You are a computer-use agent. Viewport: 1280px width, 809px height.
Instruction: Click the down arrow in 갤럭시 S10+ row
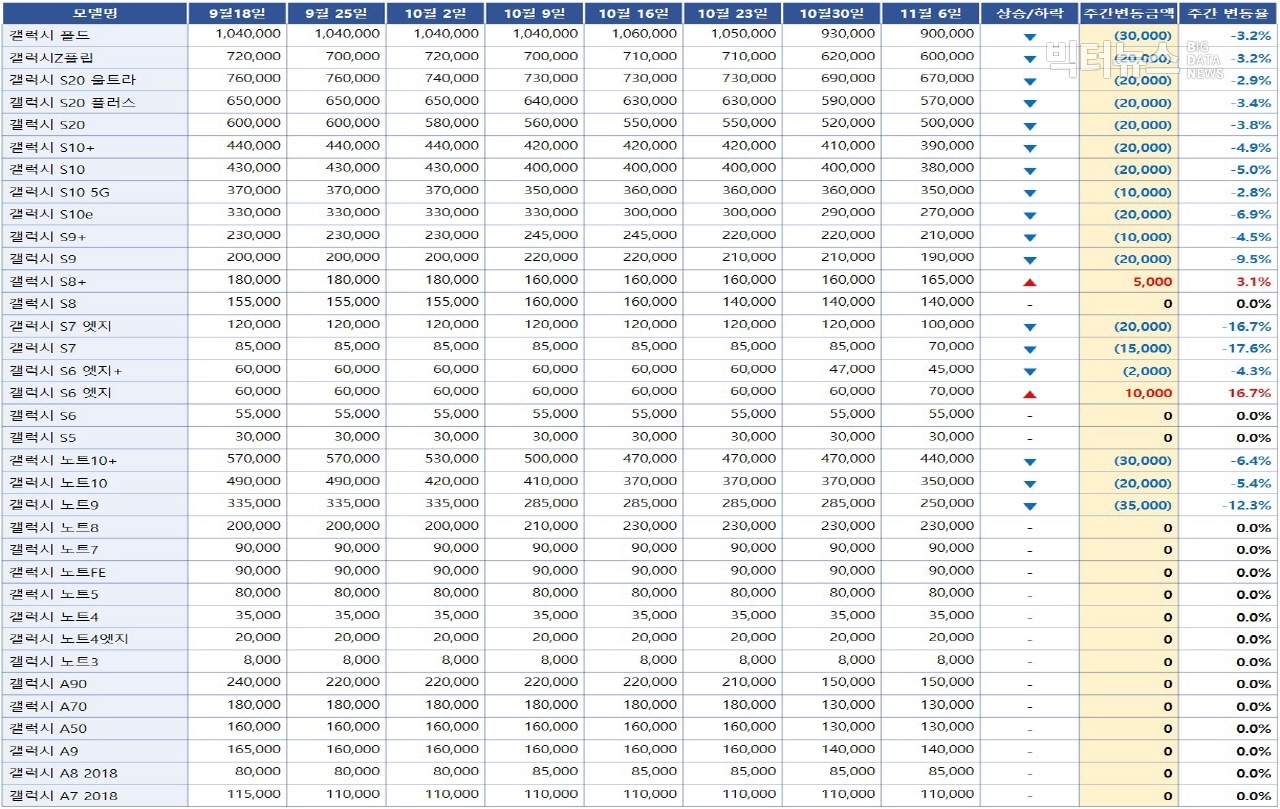tap(1030, 149)
